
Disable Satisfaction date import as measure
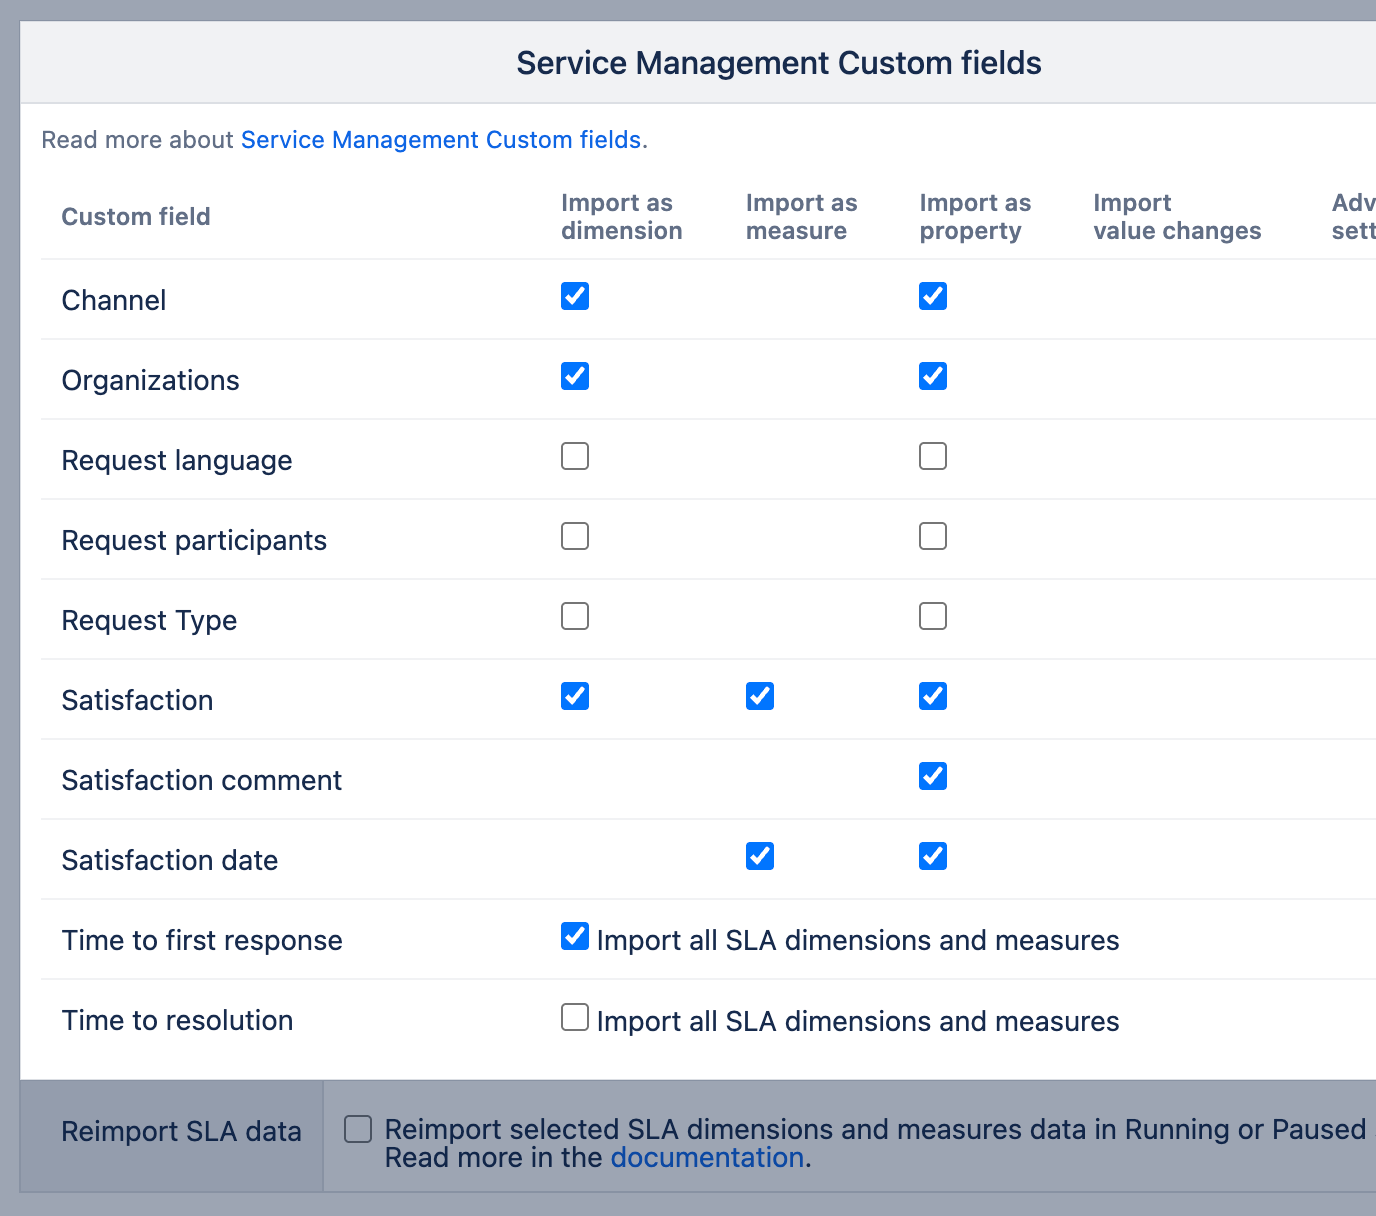coord(760,856)
